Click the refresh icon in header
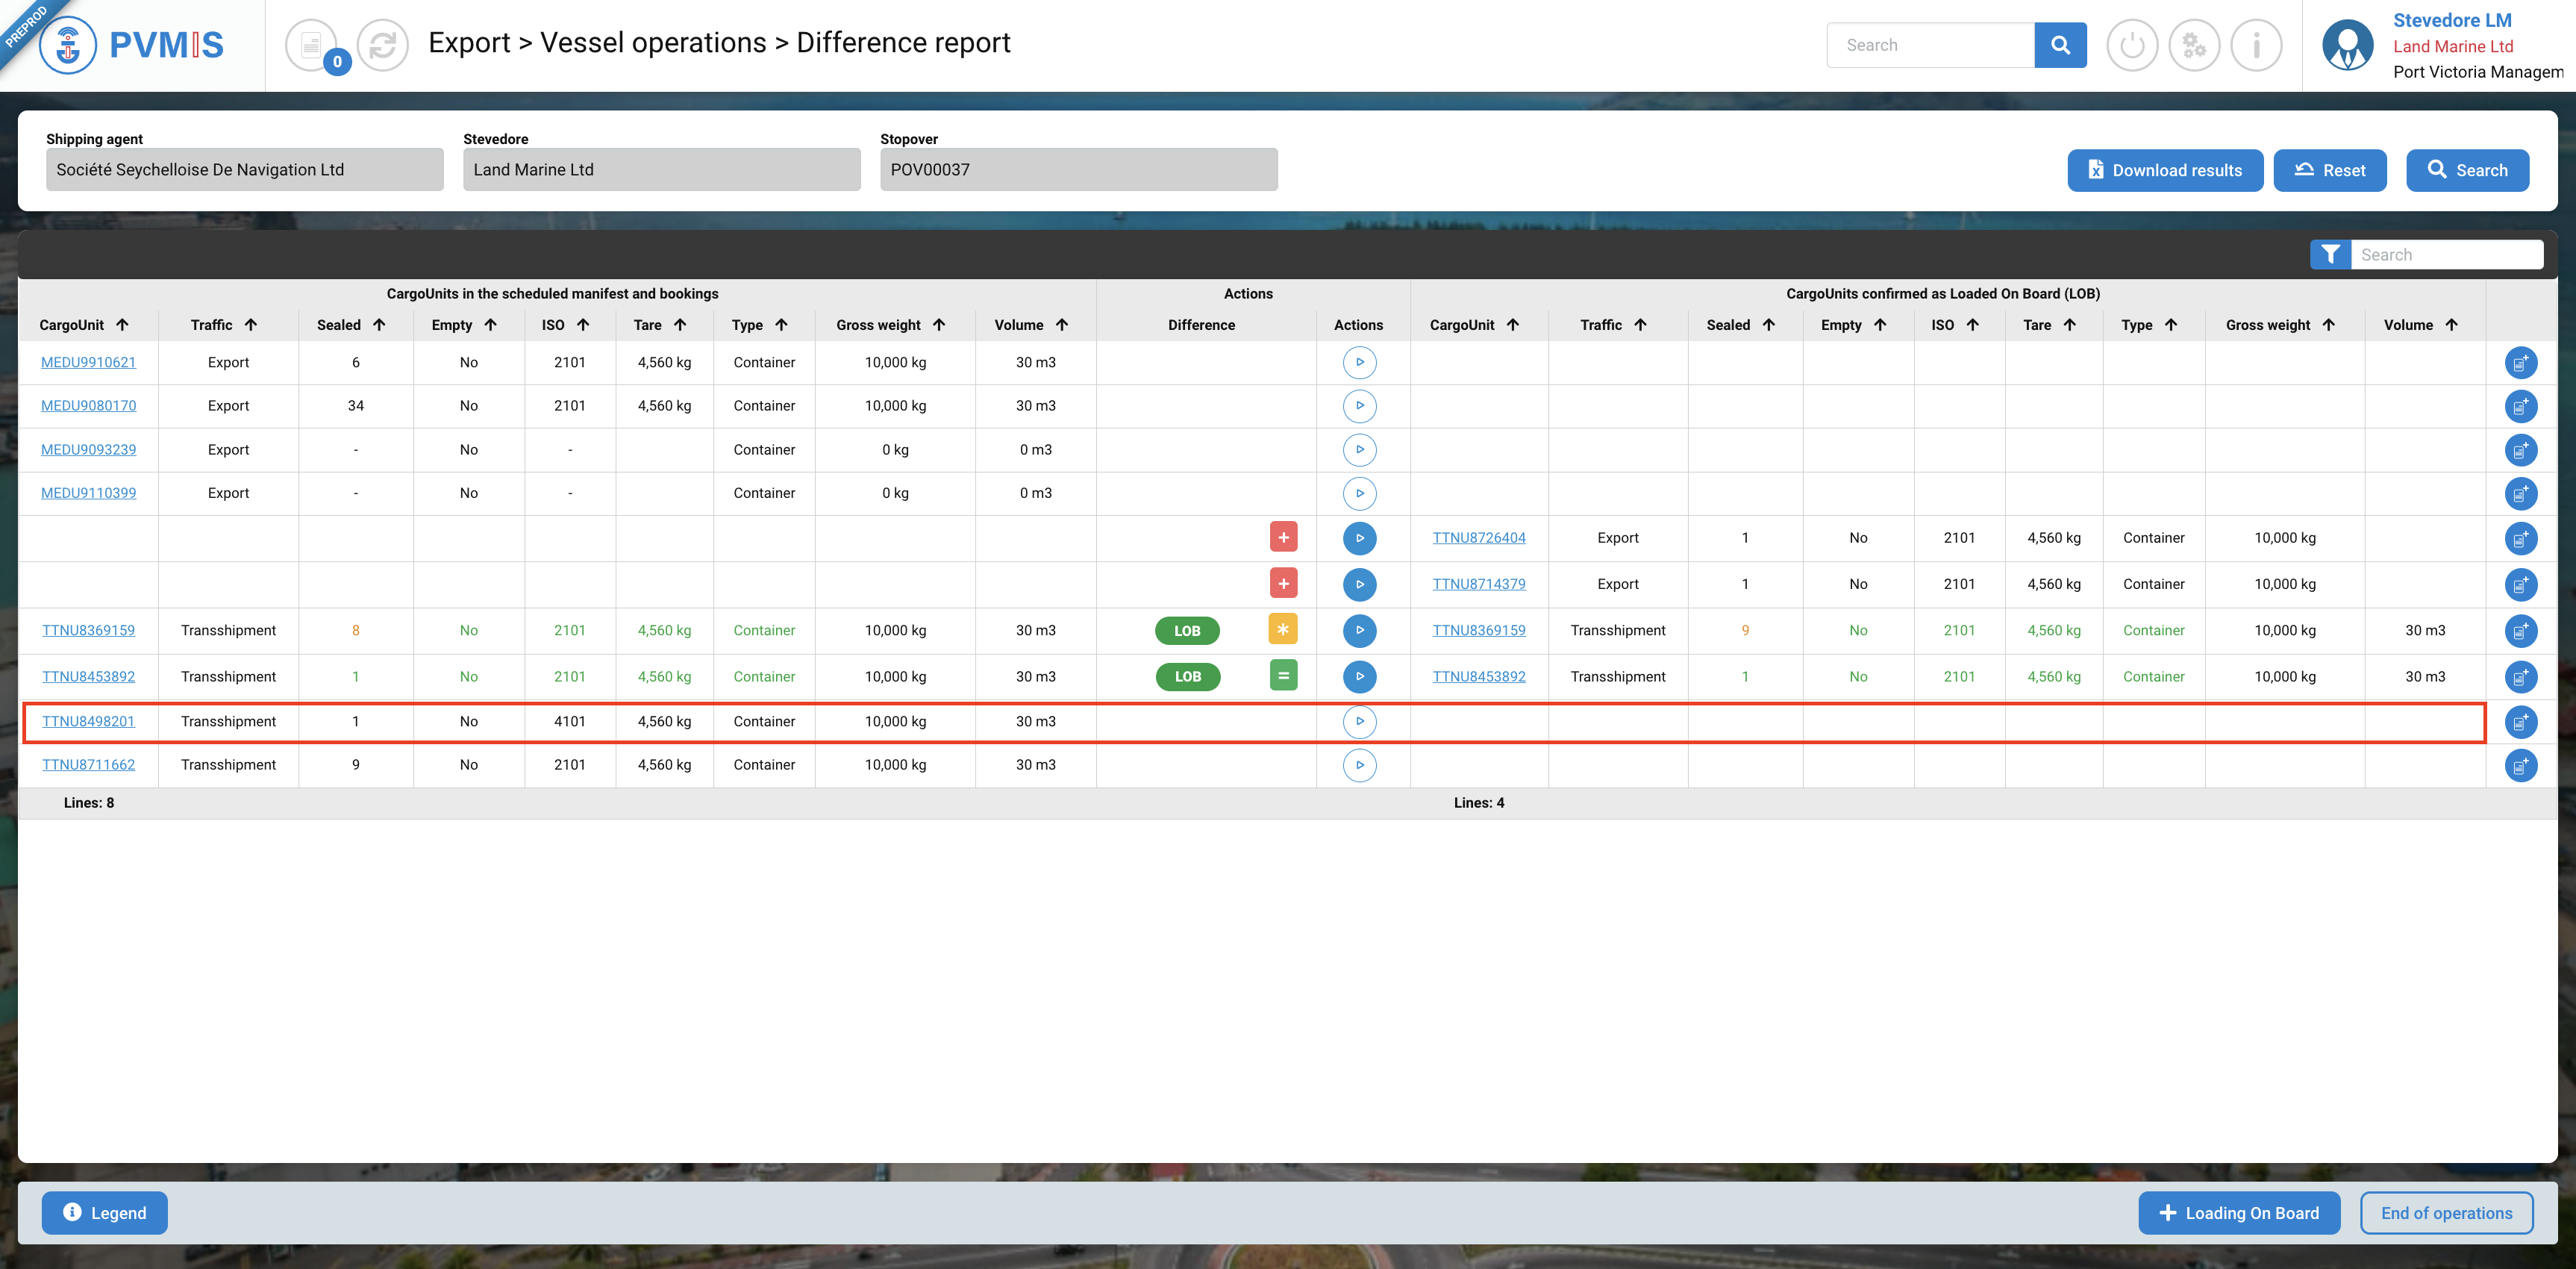 click(x=382, y=45)
